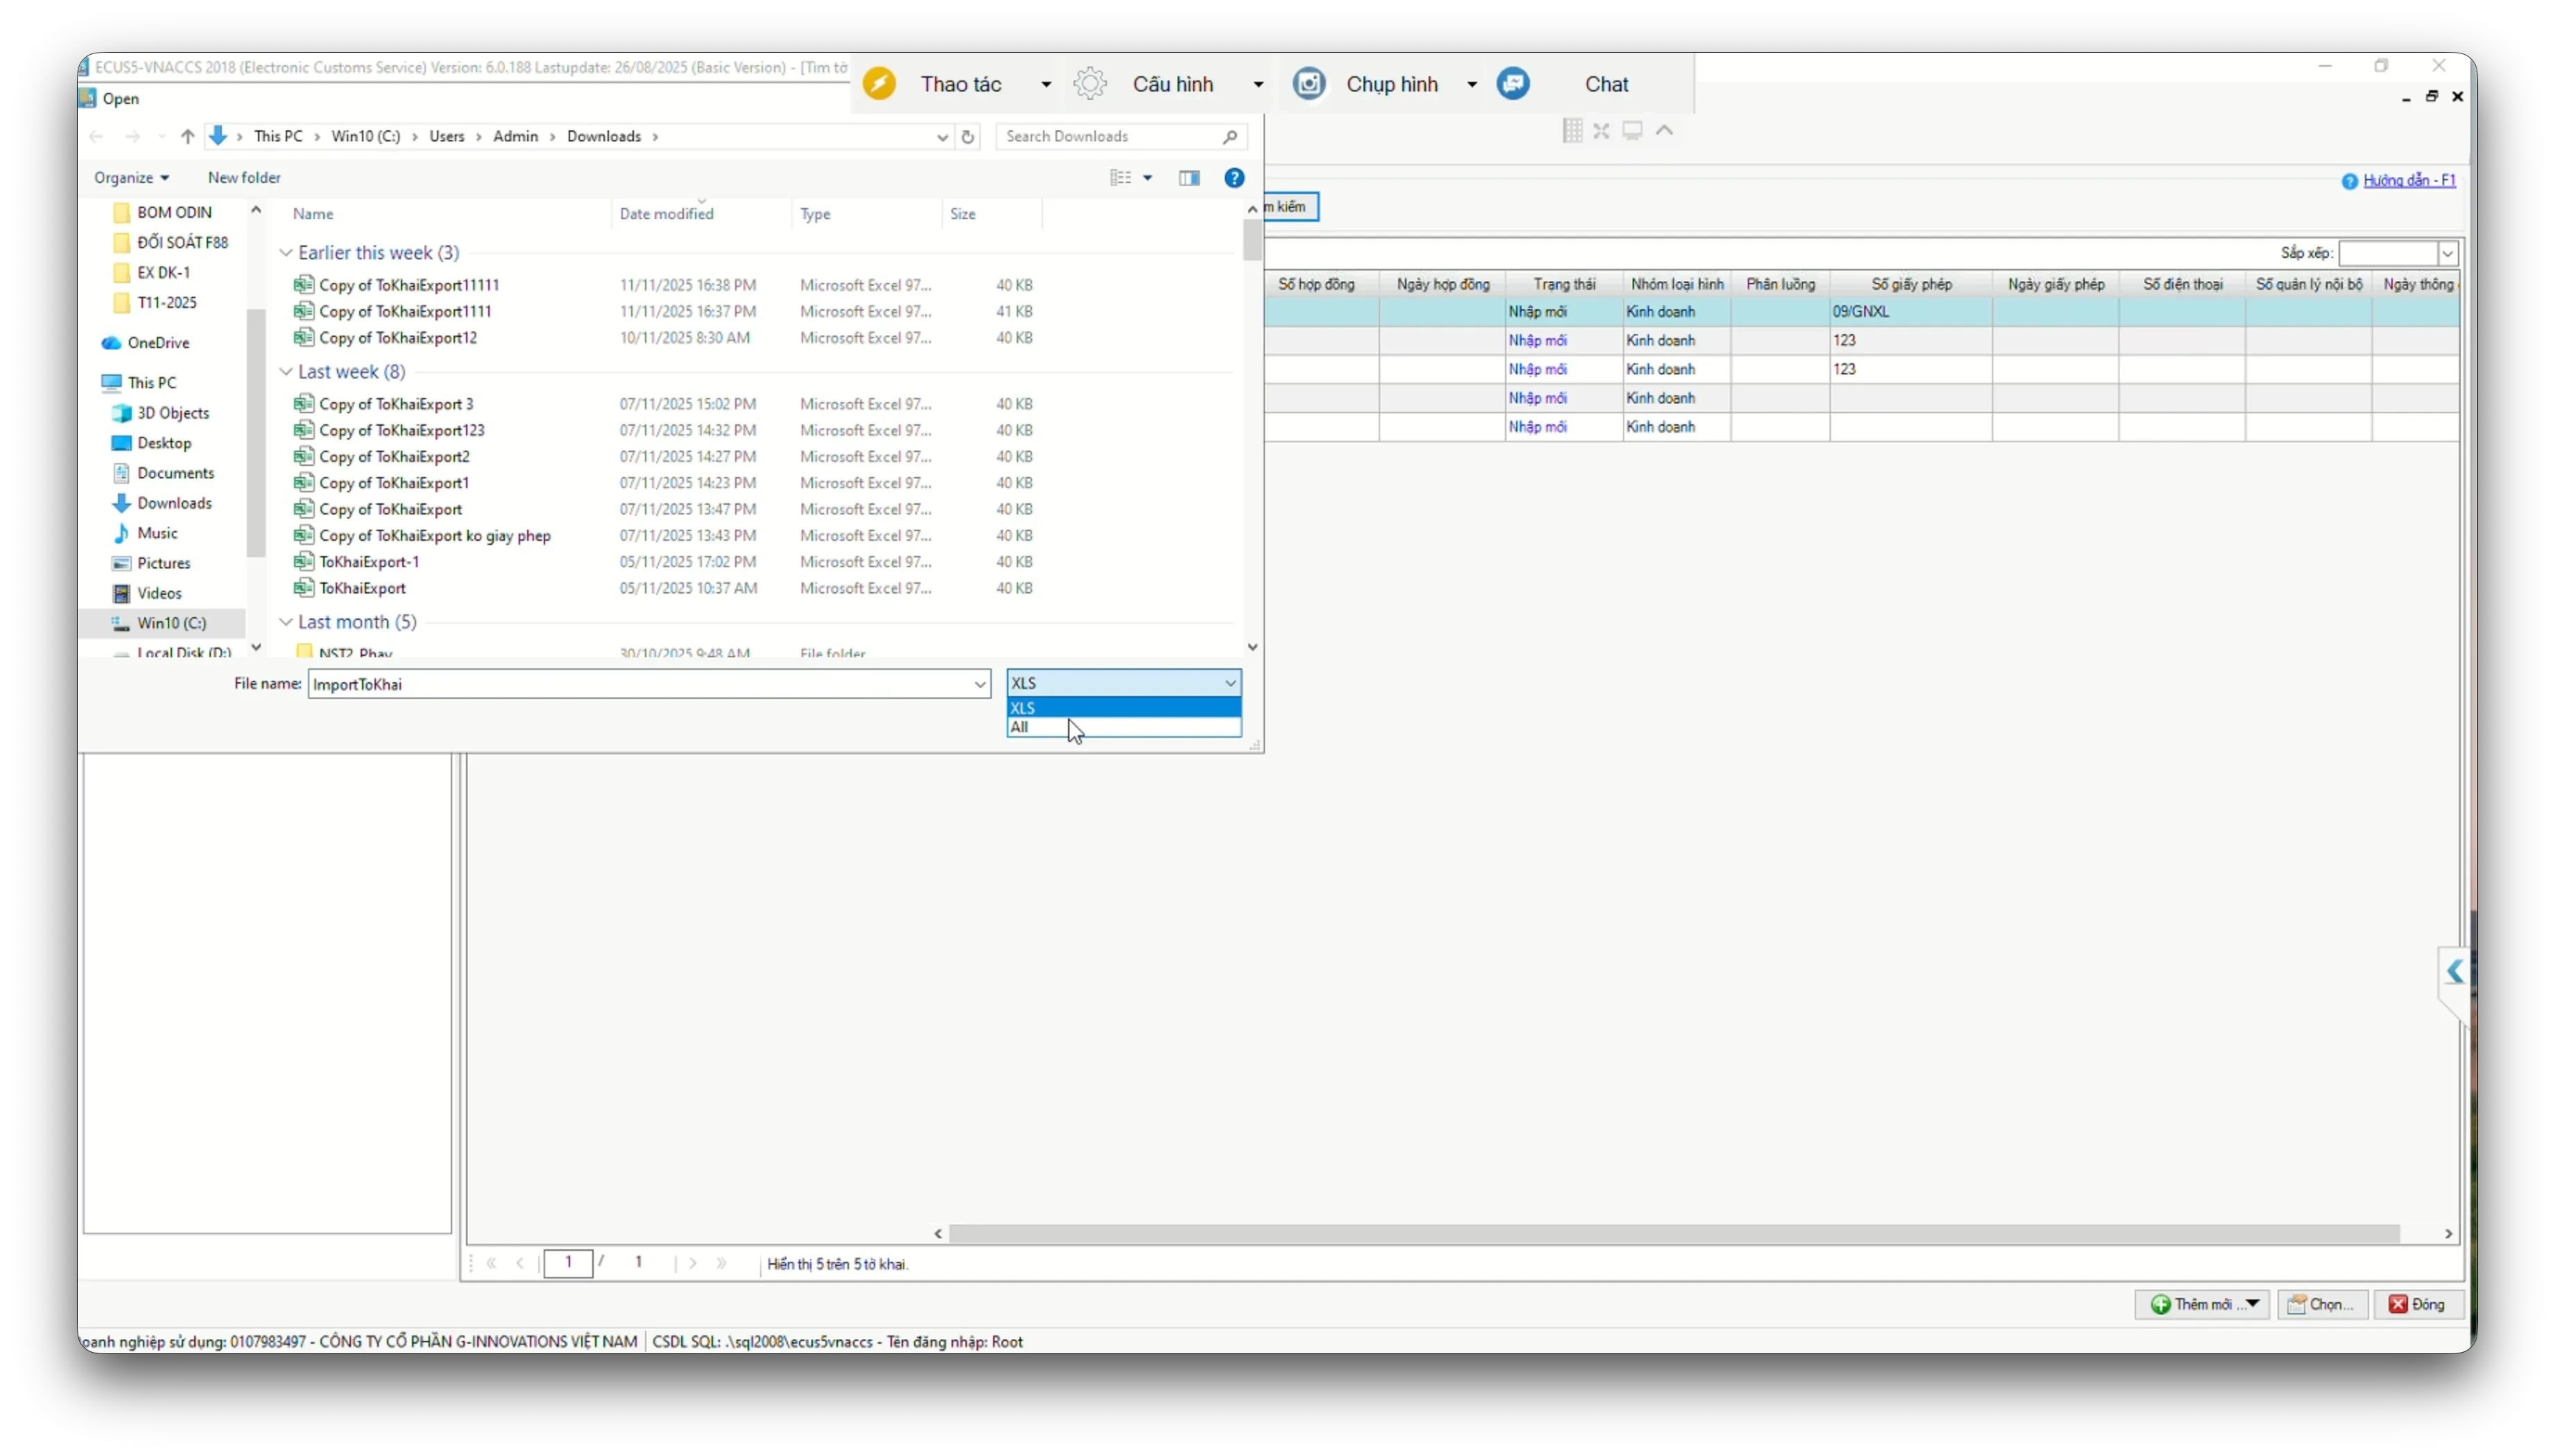Click the Cấu hình gear icon
Image resolution: width=2555 pixels, height=1456 pixels.
pyautogui.click(x=1090, y=84)
